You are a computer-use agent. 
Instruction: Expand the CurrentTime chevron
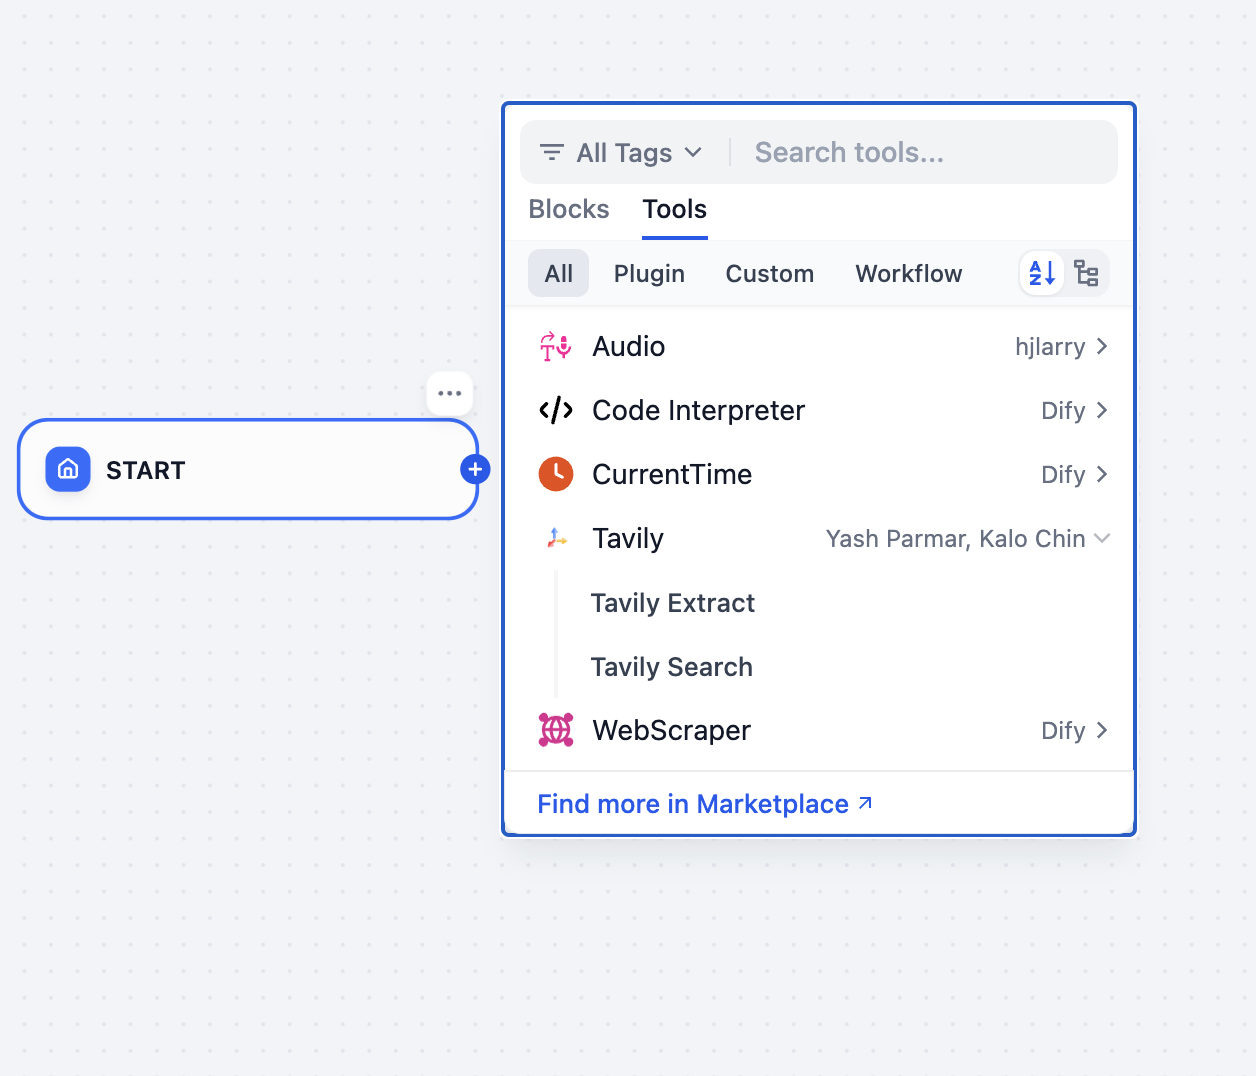(x=1102, y=474)
